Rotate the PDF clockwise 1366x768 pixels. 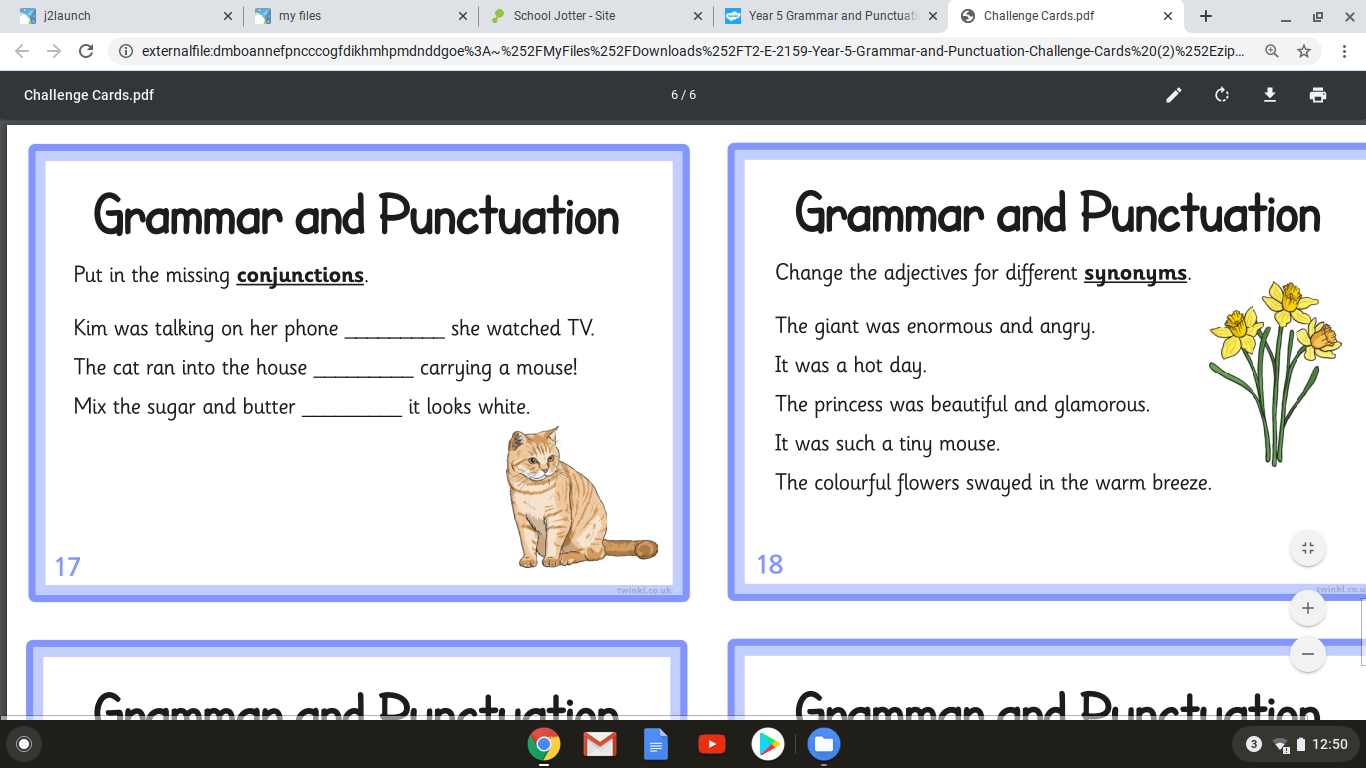pos(1222,95)
